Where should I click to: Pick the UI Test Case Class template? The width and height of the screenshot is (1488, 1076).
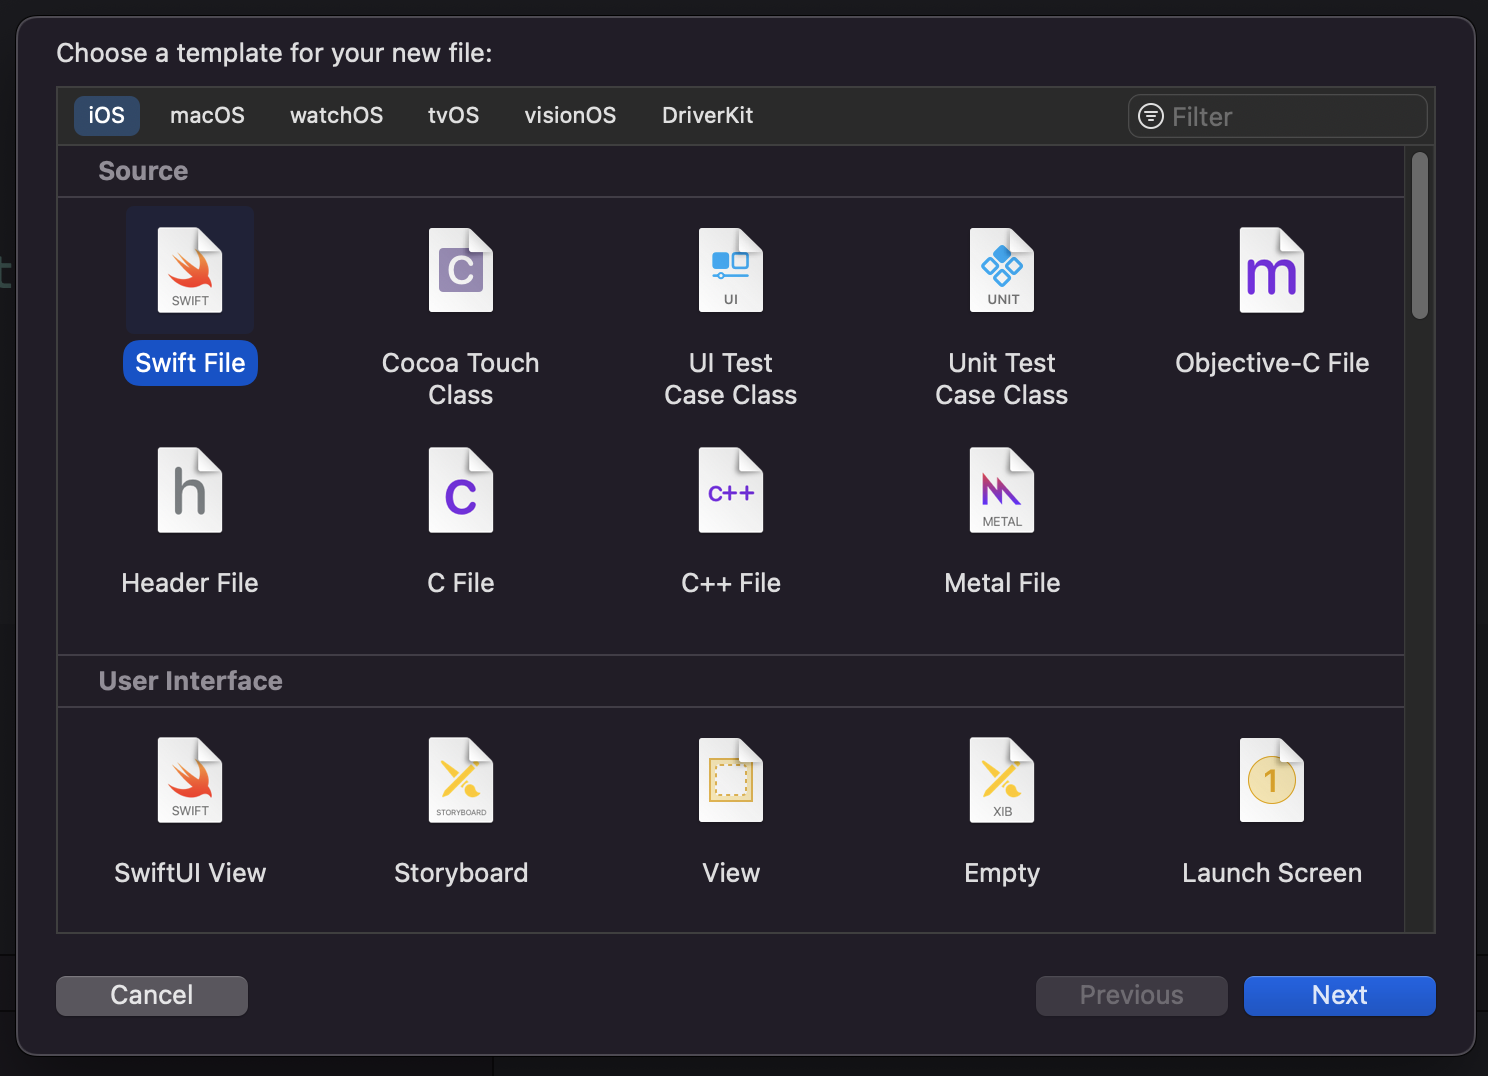pyautogui.click(x=731, y=318)
